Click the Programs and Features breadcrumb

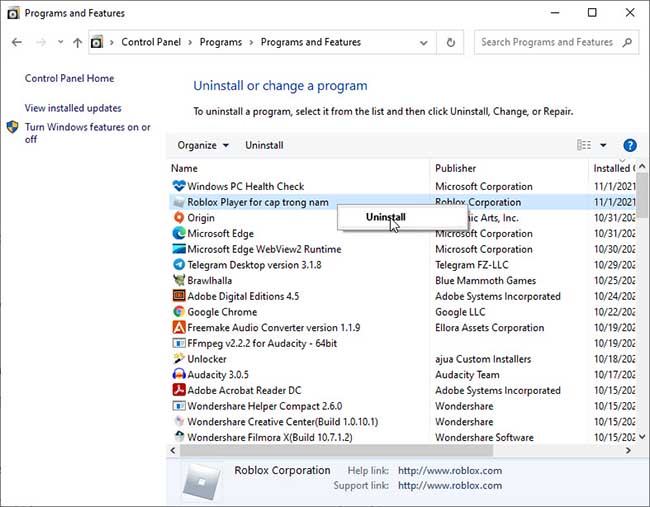click(x=310, y=42)
